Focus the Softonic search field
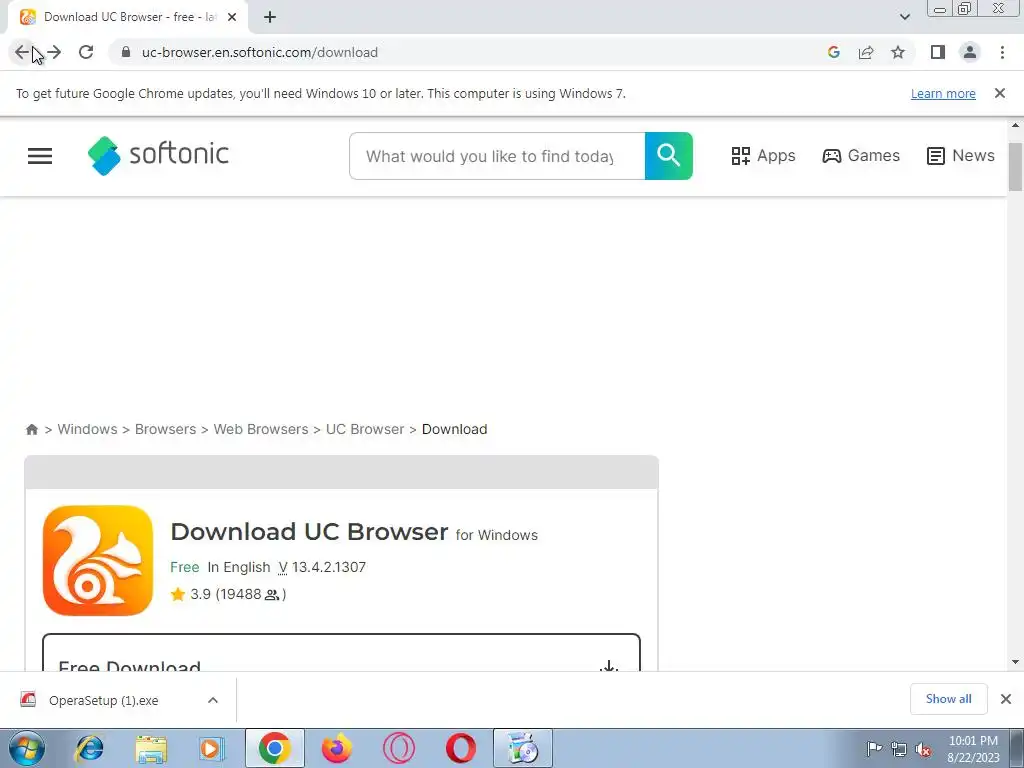The image size is (1024, 768). click(x=497, y=156)
